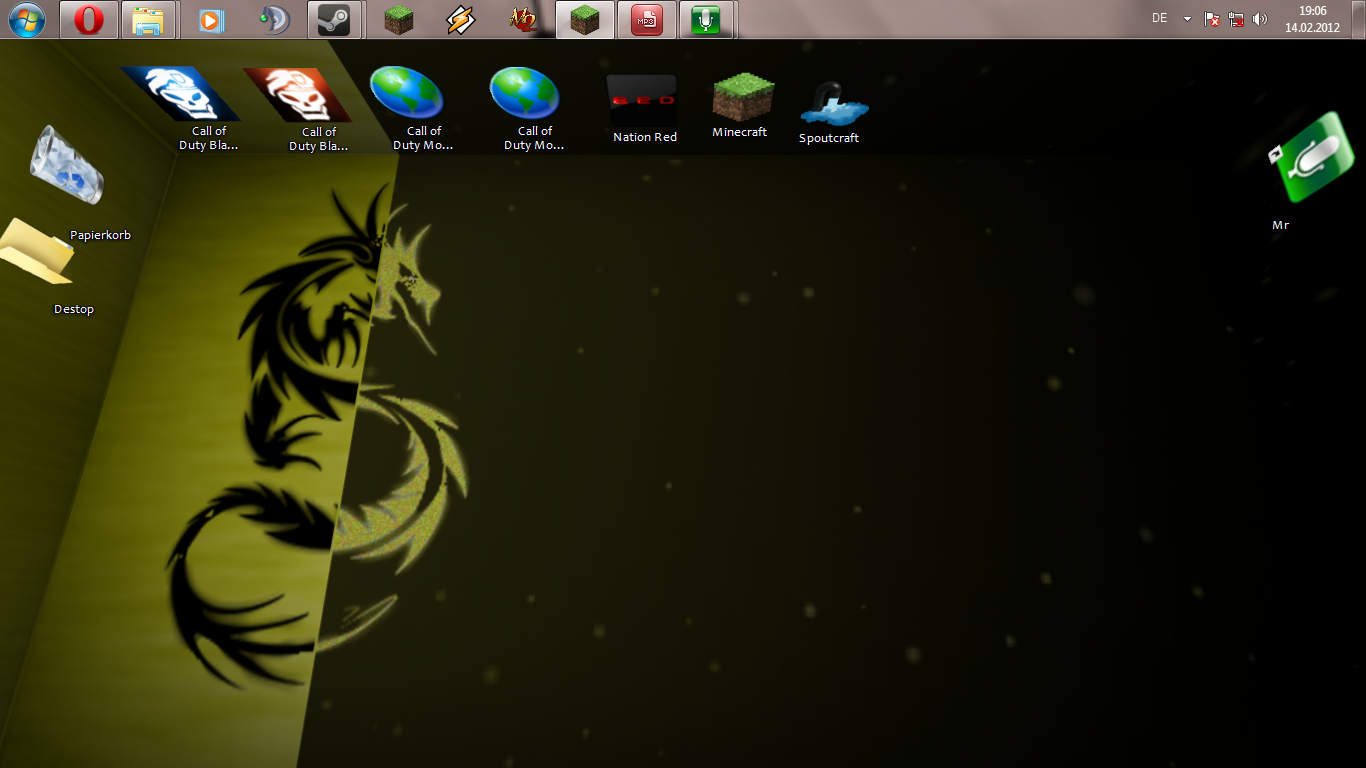
Task: Open Winamp lightning bolt taskbar icon
Action: click(459, 19)
